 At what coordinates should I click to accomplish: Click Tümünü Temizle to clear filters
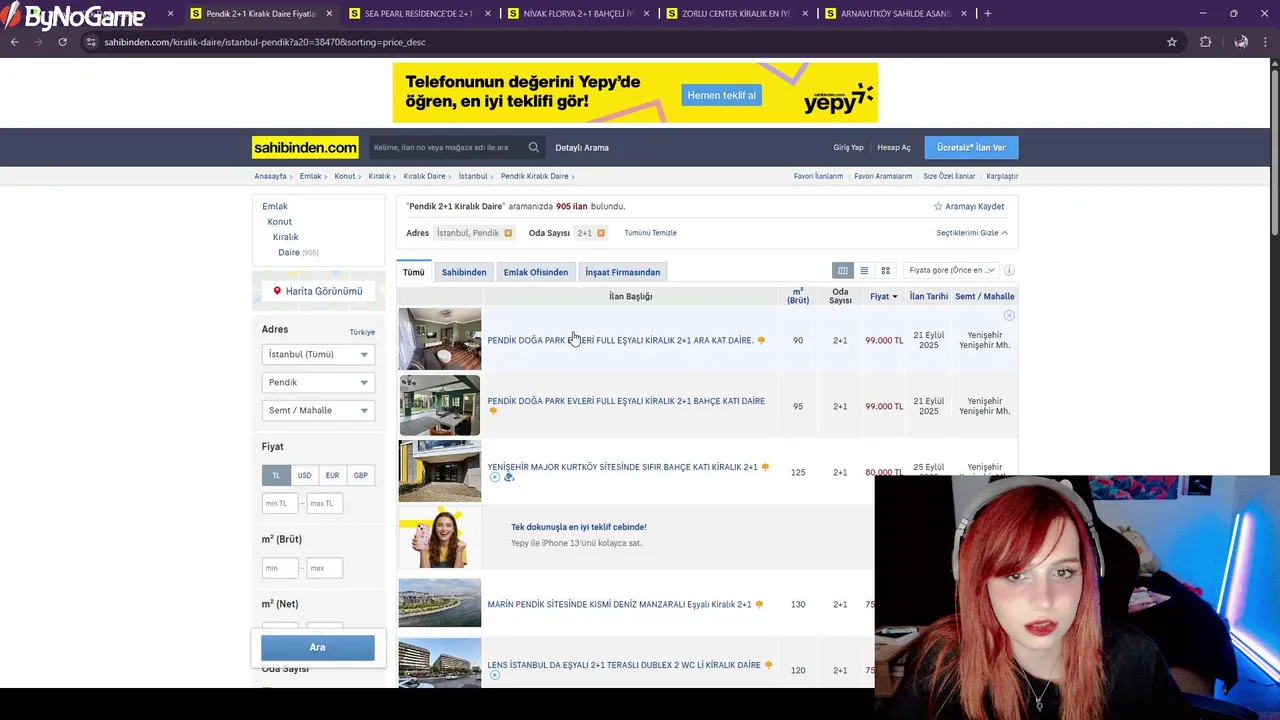pyautogui.click(x=651, y=233)
